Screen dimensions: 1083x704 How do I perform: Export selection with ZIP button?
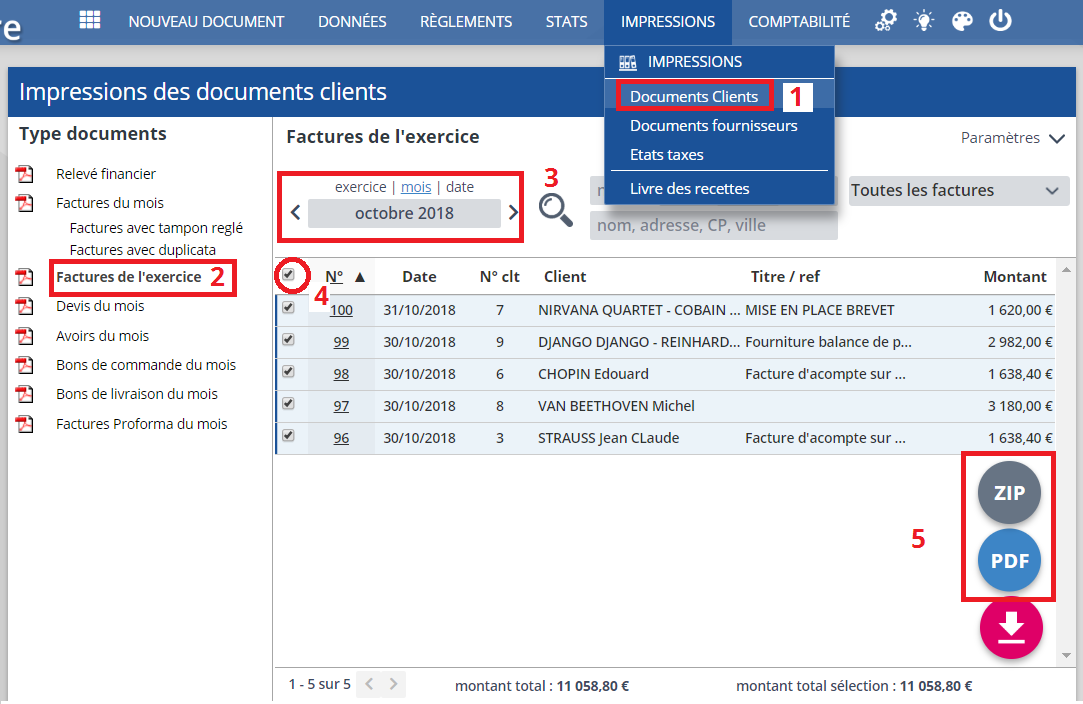pyautogui.click(x=1009, y=493)
